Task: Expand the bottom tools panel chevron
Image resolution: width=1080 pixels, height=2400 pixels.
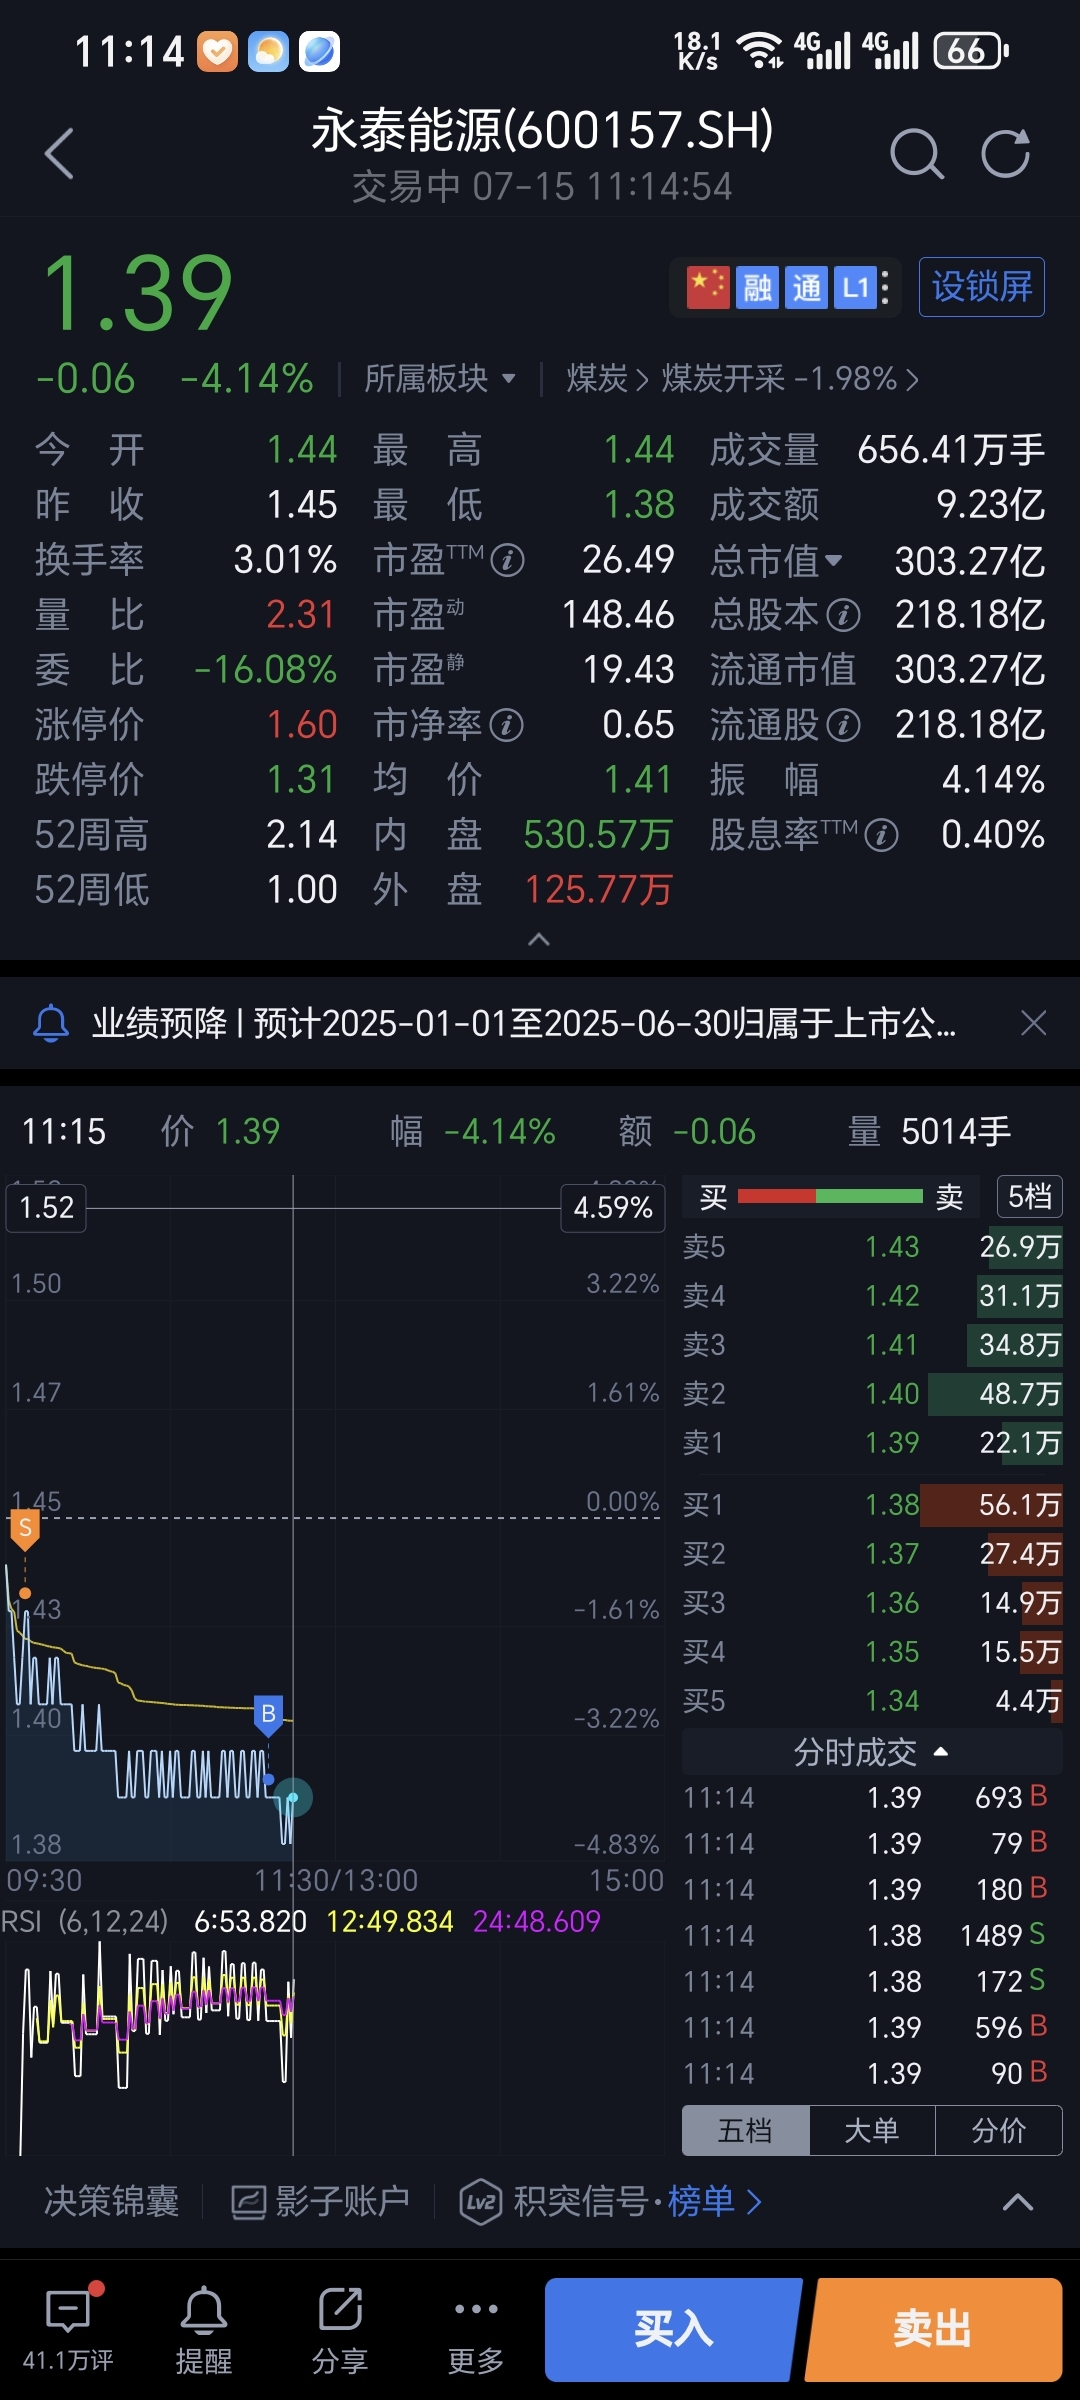Action: point(1018,2202)
